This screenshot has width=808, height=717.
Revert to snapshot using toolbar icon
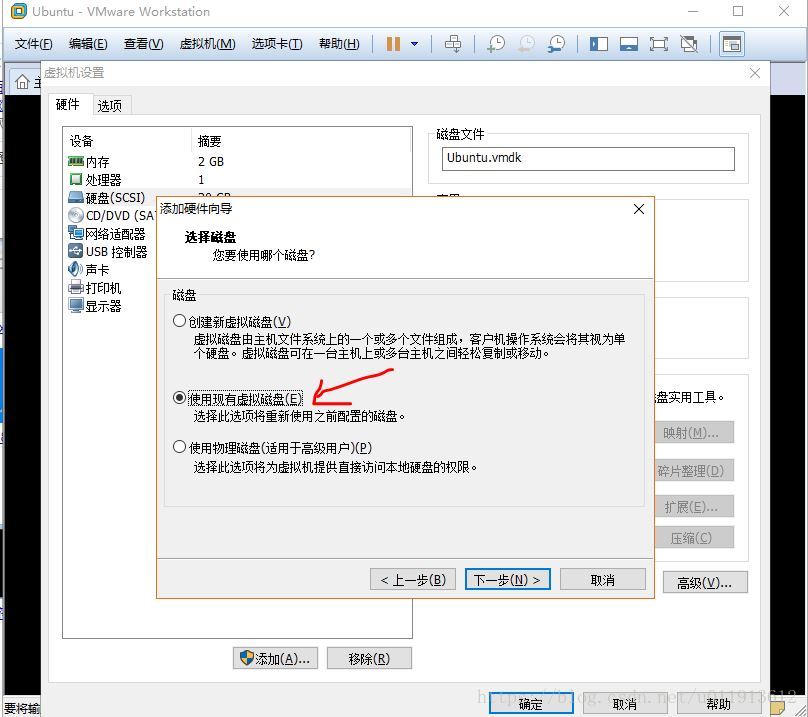point(527,44)
